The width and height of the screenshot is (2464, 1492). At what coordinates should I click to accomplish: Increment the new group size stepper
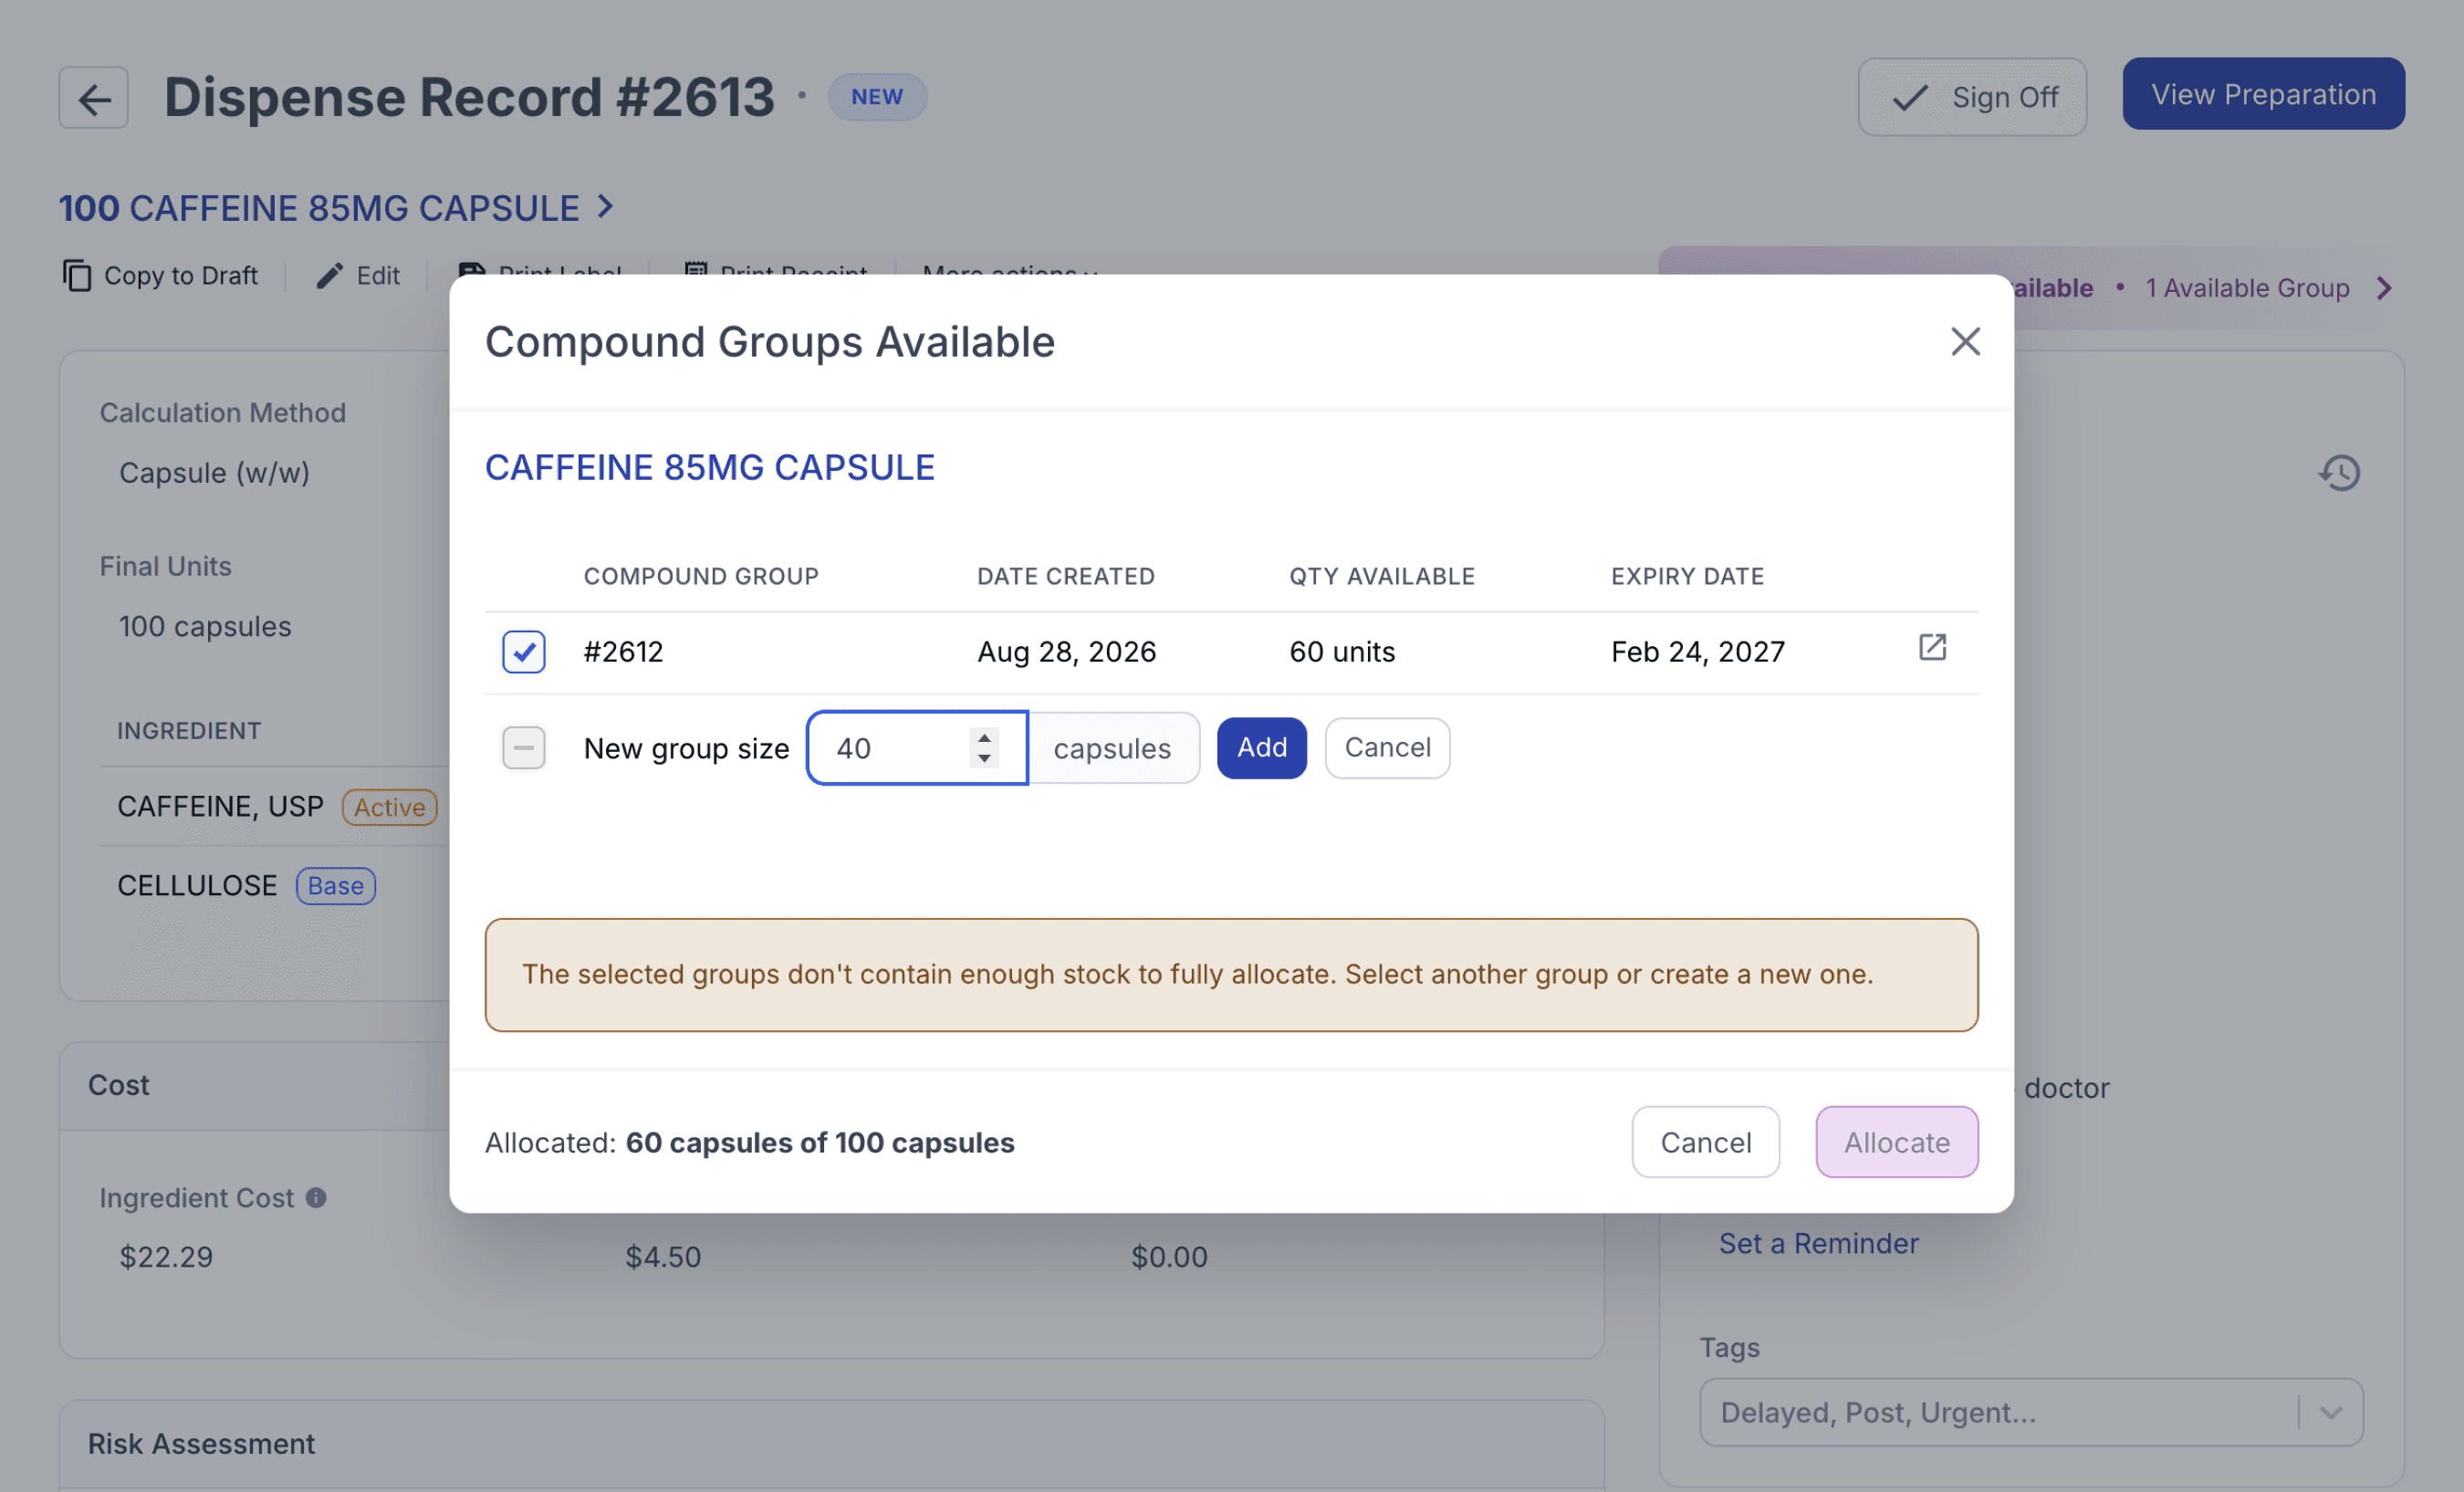pyautogui.click(x=984, y=737)
